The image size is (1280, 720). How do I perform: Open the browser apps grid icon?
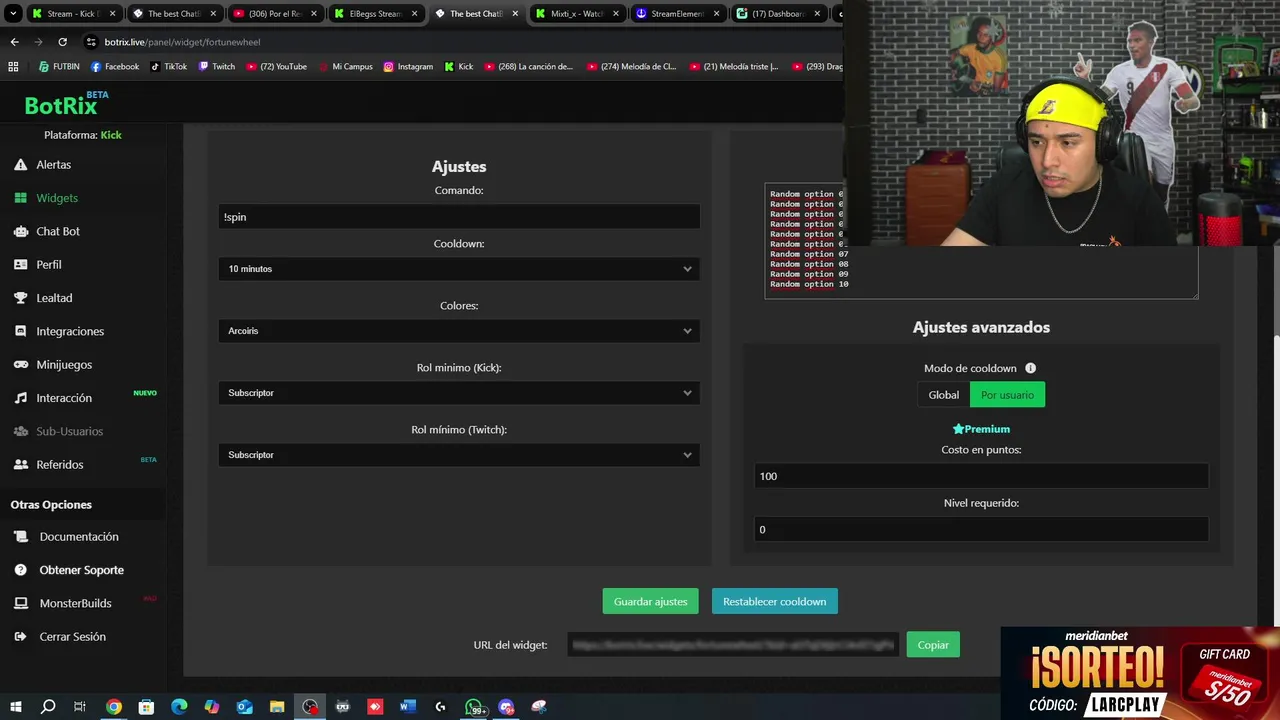[13, 67]
